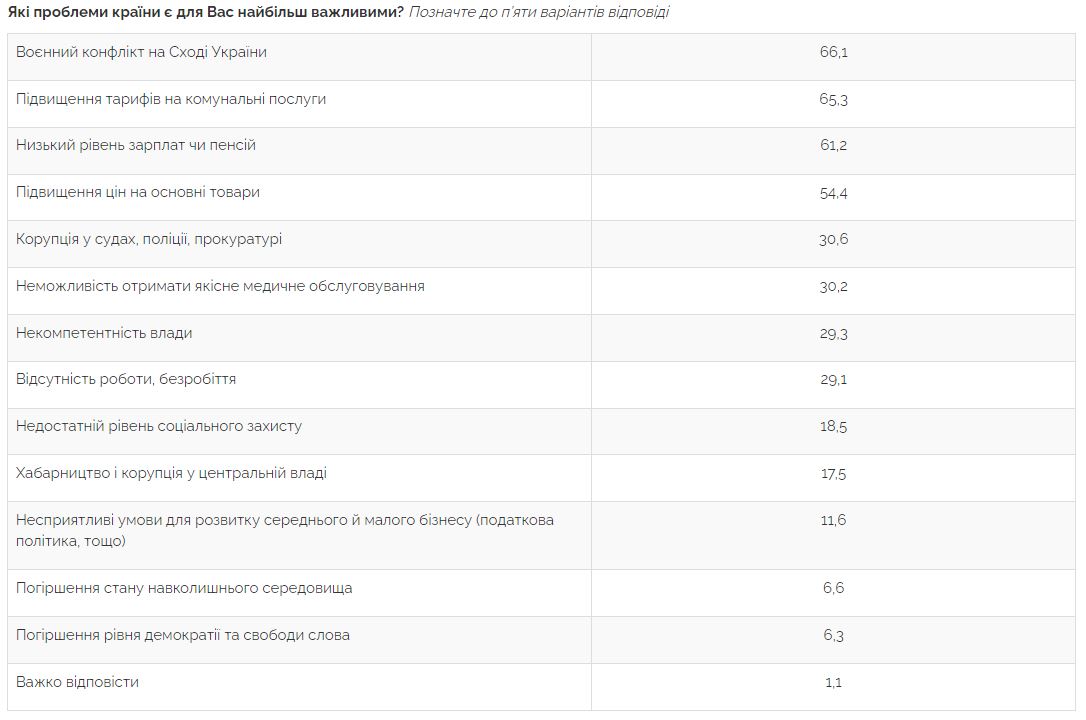Screen dimensions: 1086x720
Task: Click 'Підвищення цін на основні товари' label
Action: (x=138, y=192)
